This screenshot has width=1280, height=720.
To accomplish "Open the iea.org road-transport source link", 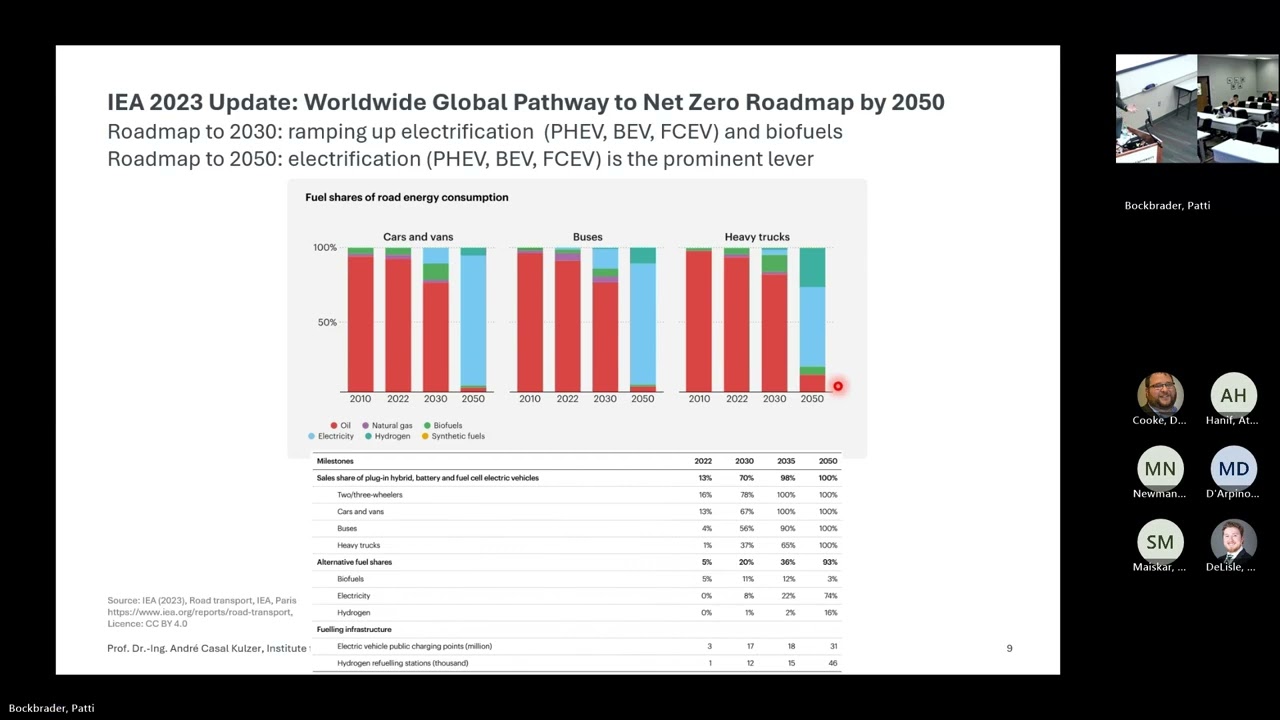I will coord(200,612).
